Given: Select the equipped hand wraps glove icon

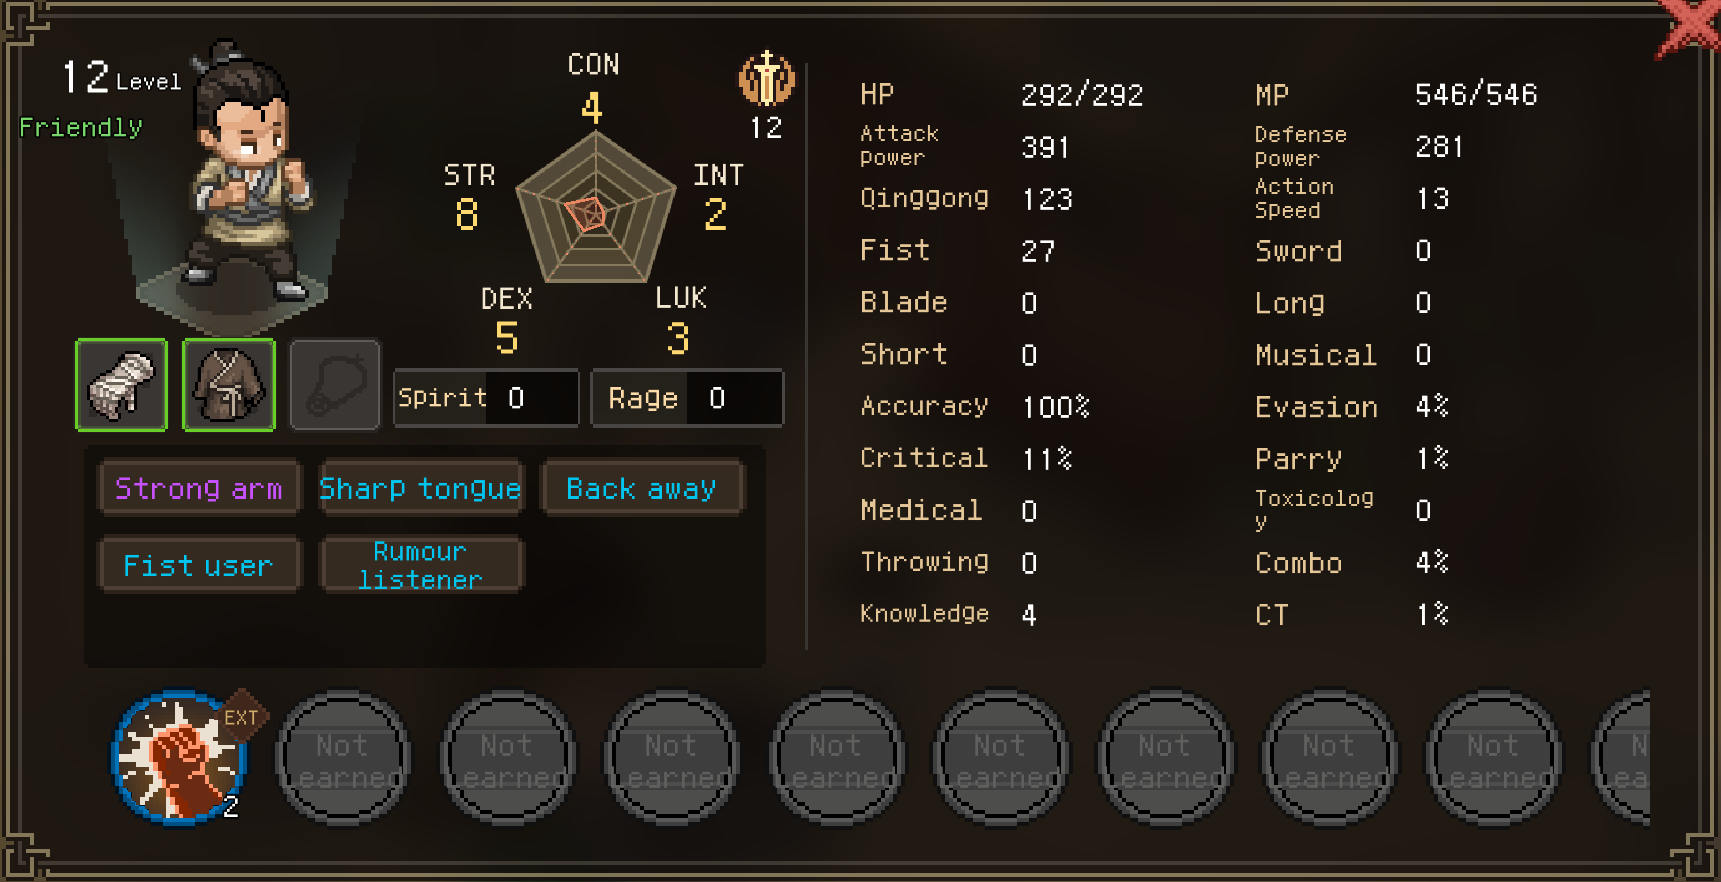Looking at the screenshot, I should coord(122,385).
